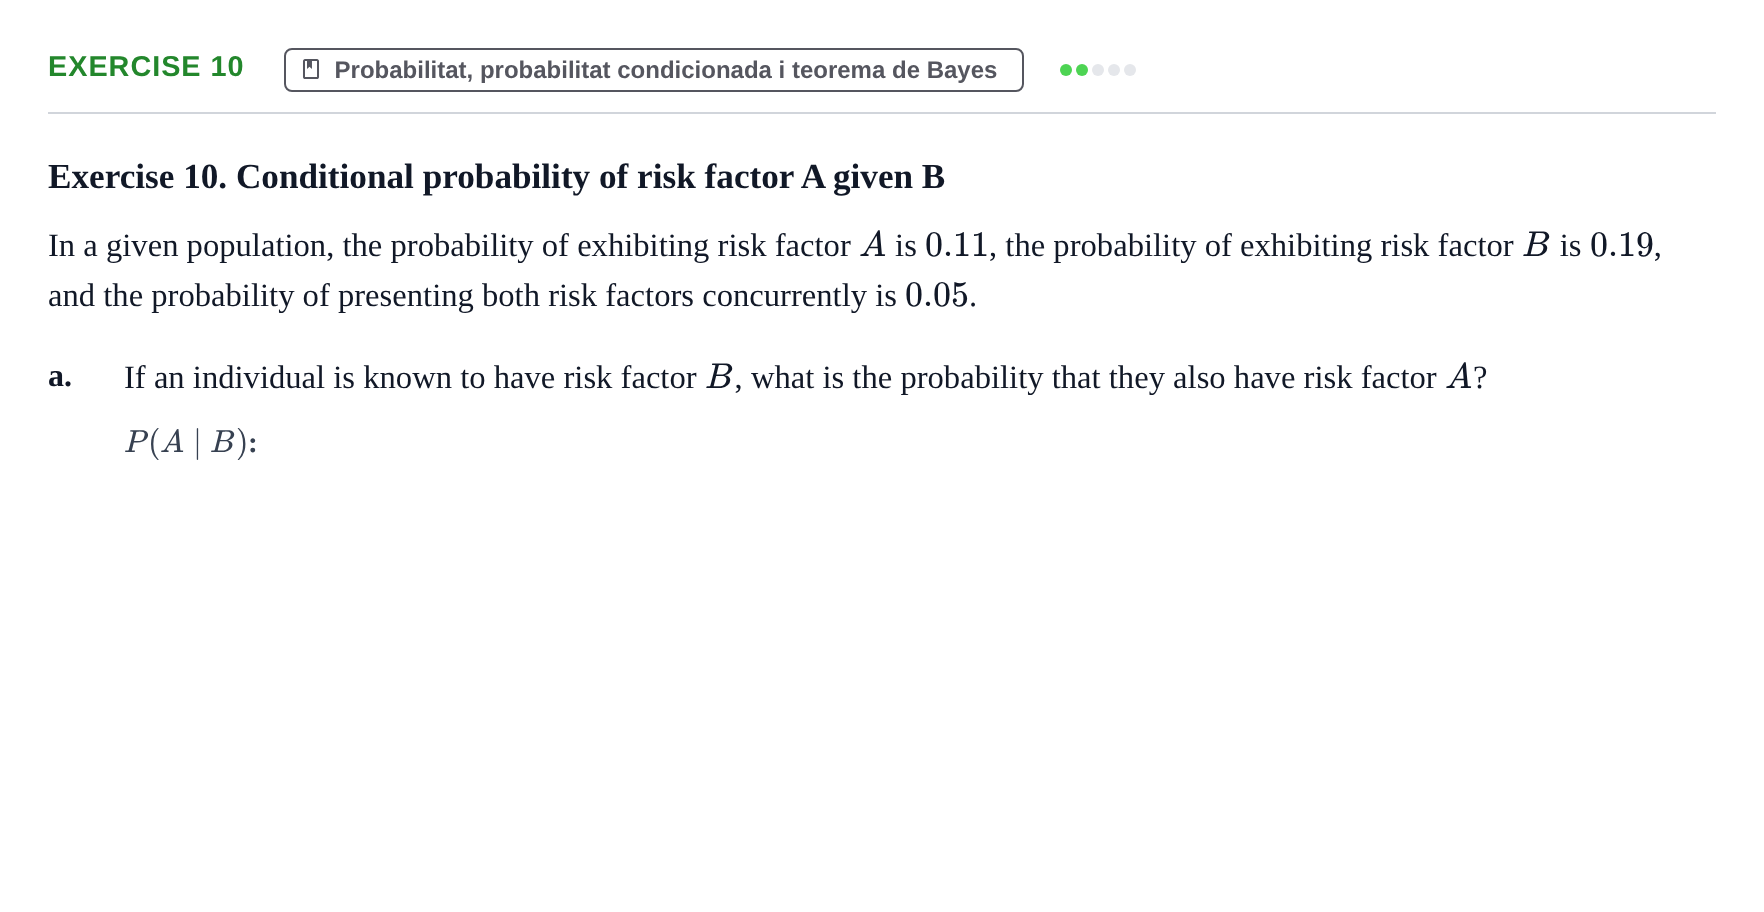1764x912 pixels.
Task: Click the last grey difficulty dot
Action: click(x=1130, y=70)
